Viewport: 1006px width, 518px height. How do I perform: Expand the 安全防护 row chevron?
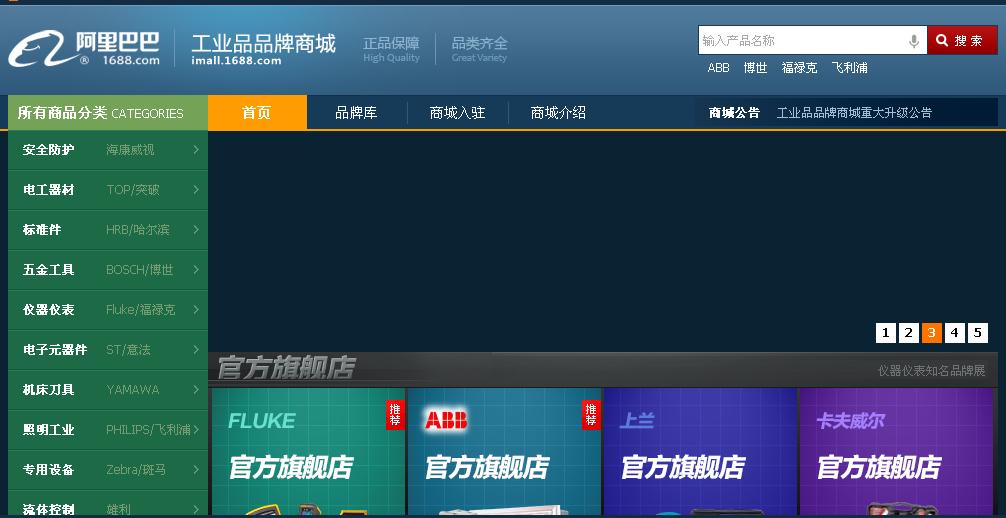[196, 150]
